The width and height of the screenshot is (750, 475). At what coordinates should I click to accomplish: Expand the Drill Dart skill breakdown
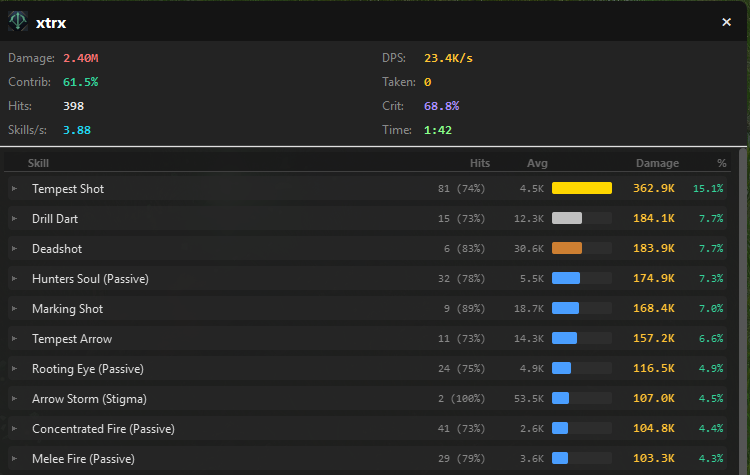tap(14, 218)
